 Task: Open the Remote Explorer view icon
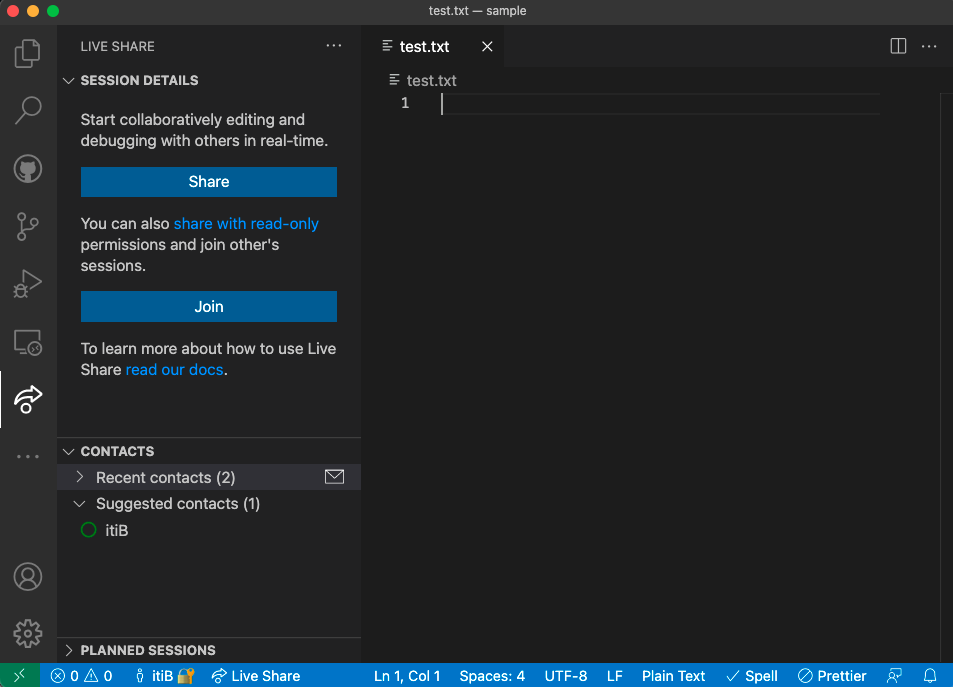(x=27, y=342)
